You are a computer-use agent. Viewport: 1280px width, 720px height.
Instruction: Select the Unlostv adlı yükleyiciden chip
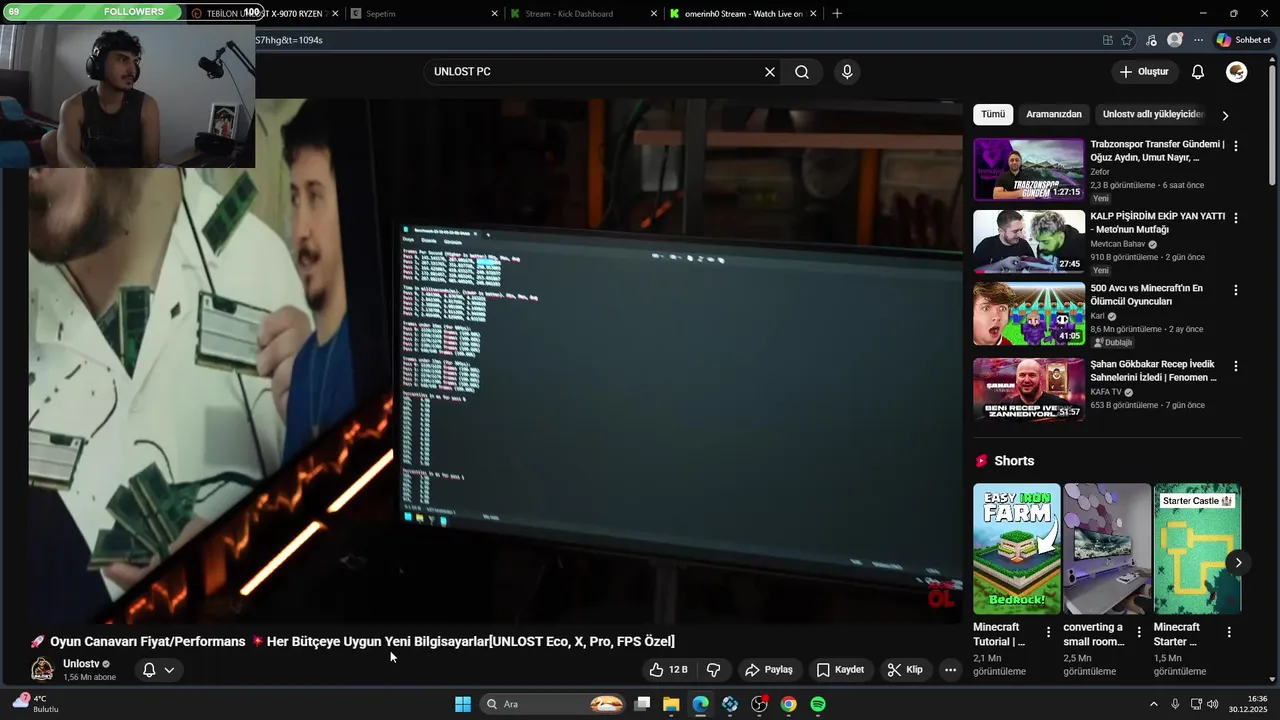tap(1153, 114)
